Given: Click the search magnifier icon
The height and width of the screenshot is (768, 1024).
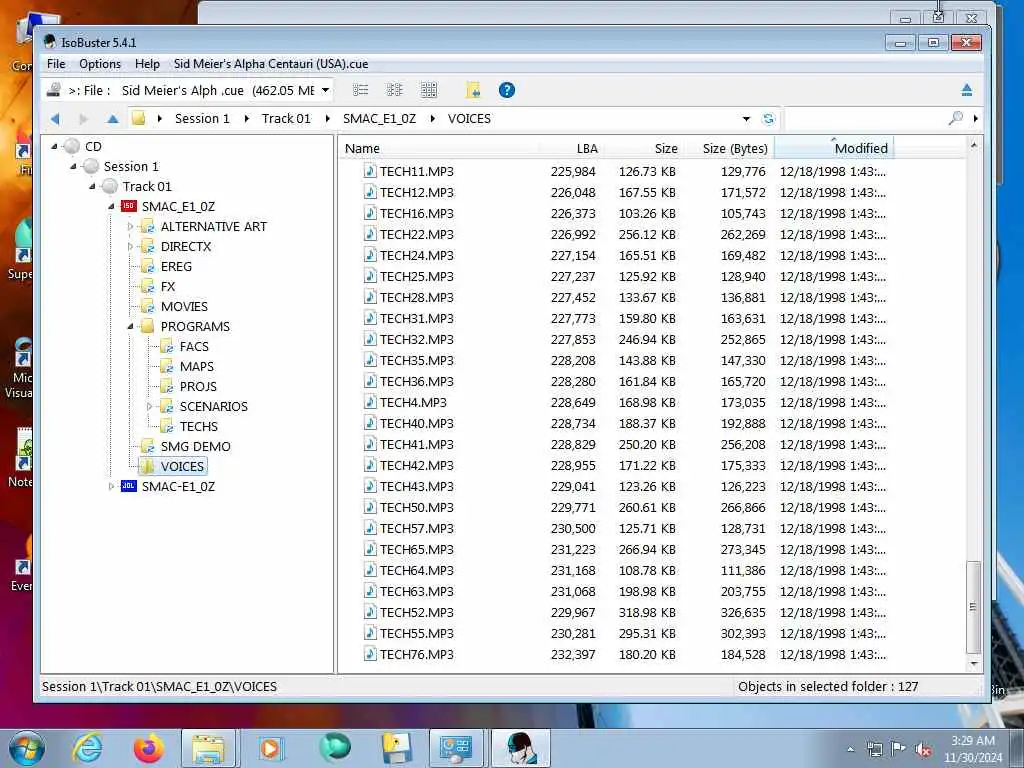Looking at the screenshot, I should [x=955, y=118].
